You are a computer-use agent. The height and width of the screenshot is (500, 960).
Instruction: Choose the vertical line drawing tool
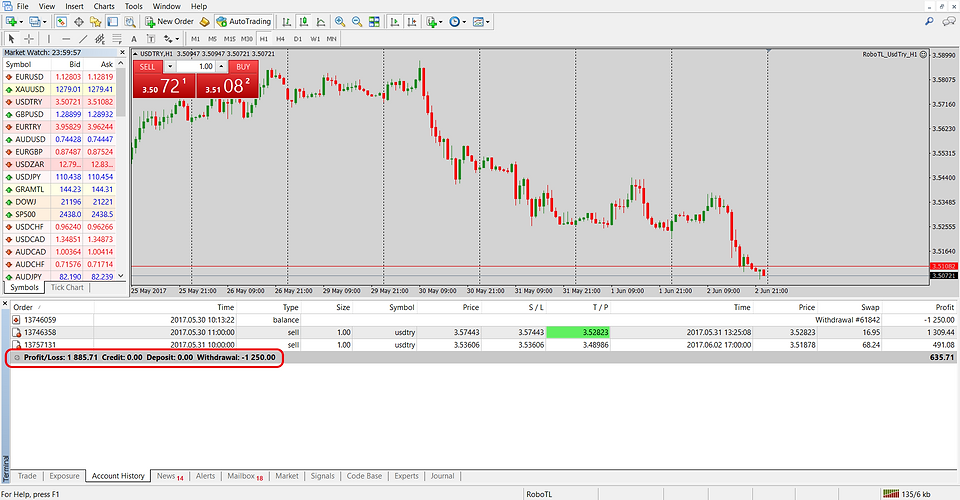[x=49, y=39]
